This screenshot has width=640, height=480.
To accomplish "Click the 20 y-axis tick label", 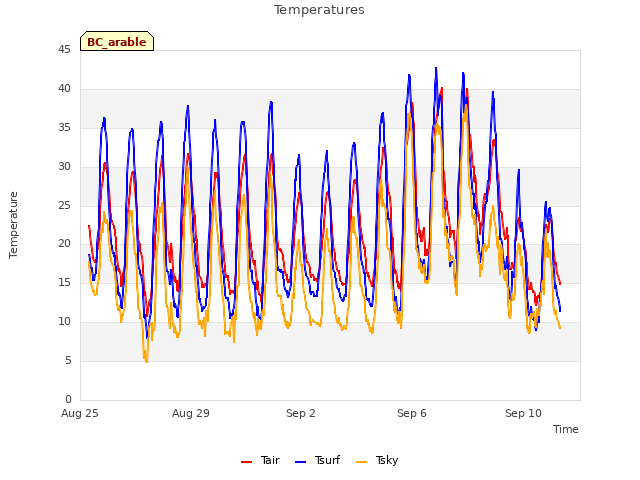I will tap(64, 244).
